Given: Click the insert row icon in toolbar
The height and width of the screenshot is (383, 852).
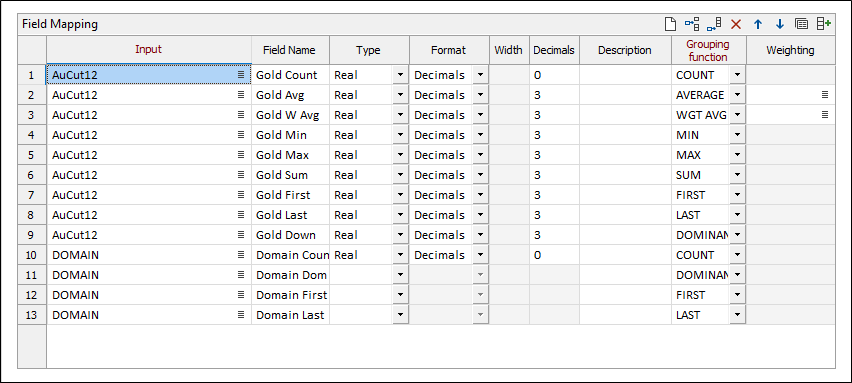Looking at the screenshot, I should pos(692,24).
